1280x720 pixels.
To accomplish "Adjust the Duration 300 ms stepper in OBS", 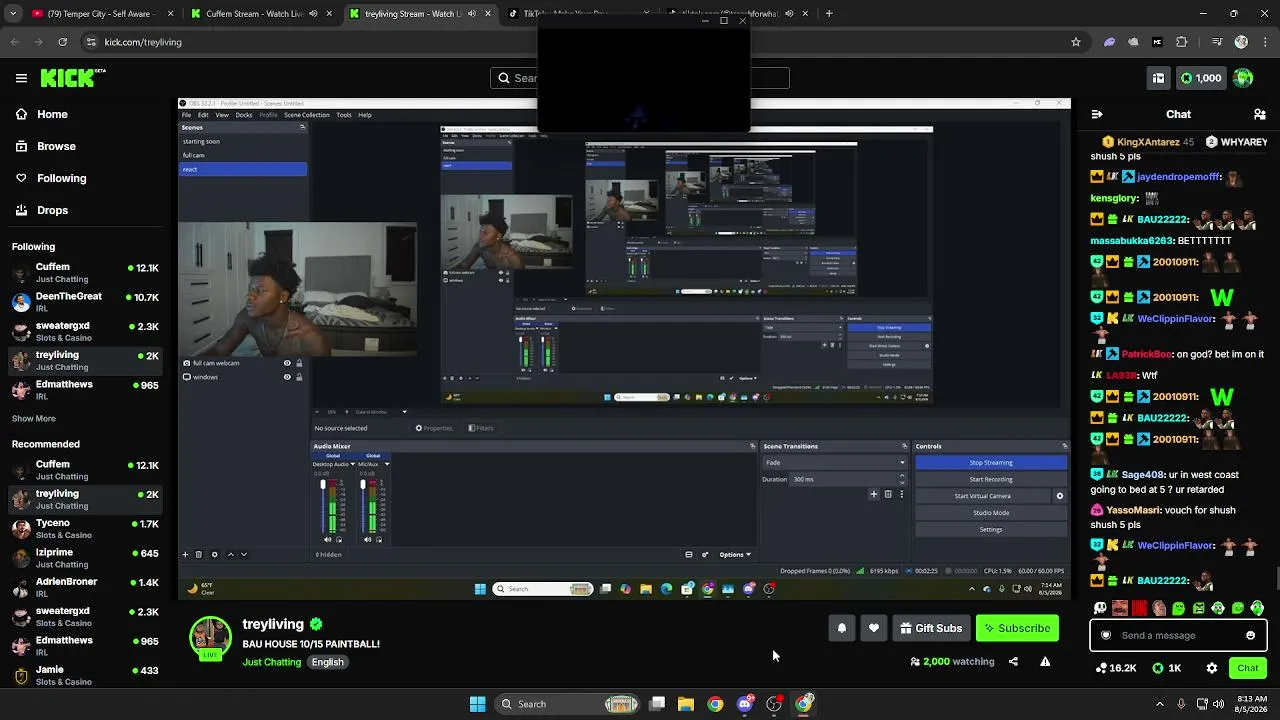I will click(x=902, y=479).
